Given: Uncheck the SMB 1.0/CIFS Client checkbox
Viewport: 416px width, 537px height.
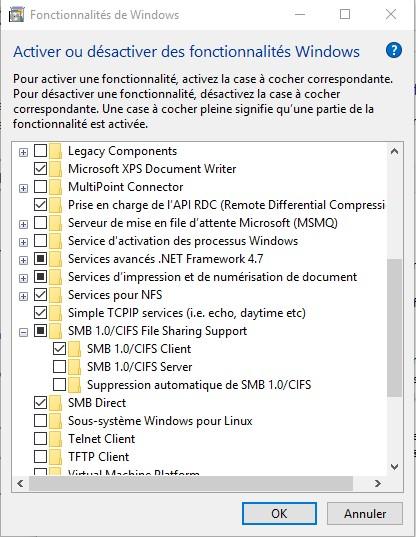Looking at the screenshot, I should pyautogui.click(x=60, y=349).
